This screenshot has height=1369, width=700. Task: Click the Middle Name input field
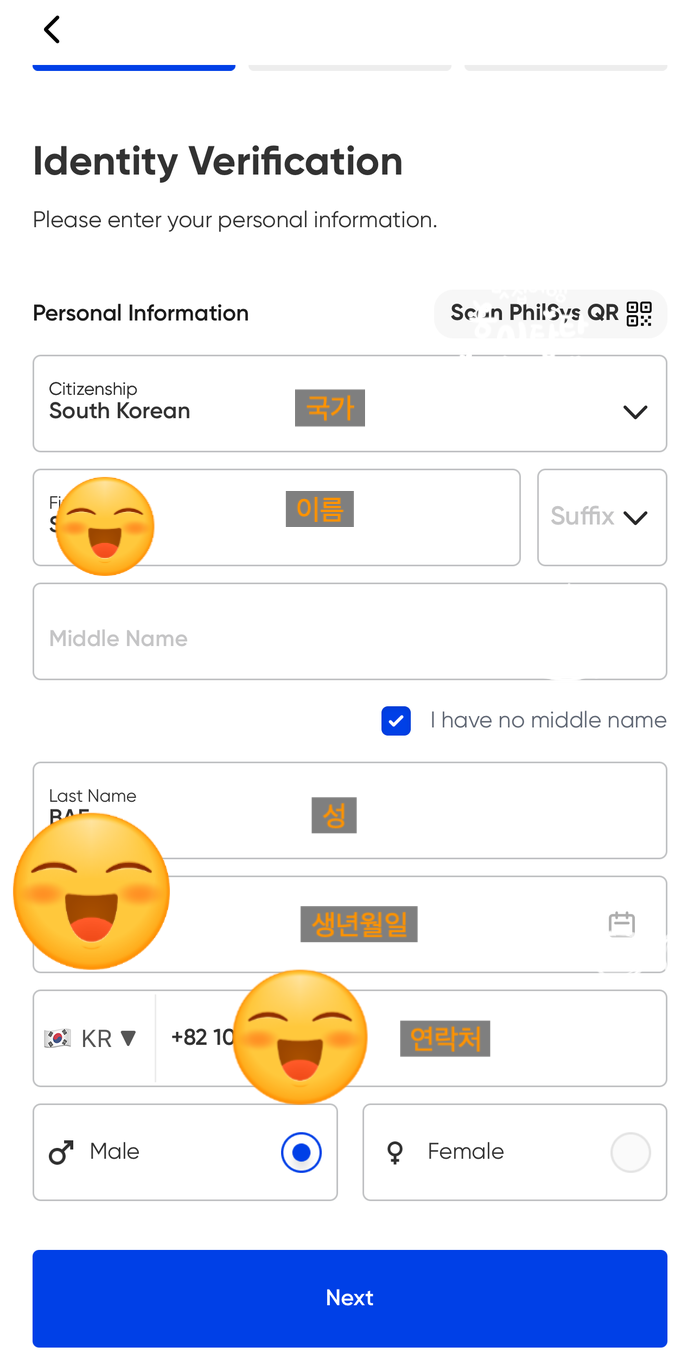(350, 632)
